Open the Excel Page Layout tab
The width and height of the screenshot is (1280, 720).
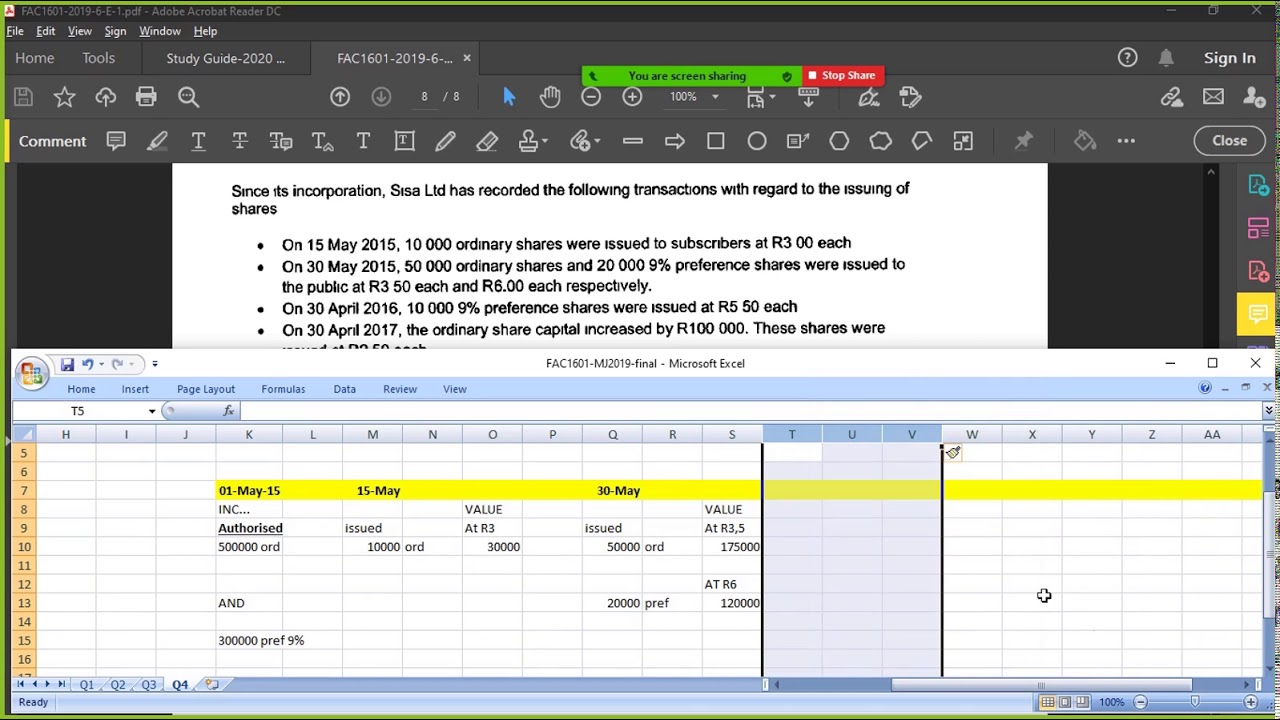206,389
